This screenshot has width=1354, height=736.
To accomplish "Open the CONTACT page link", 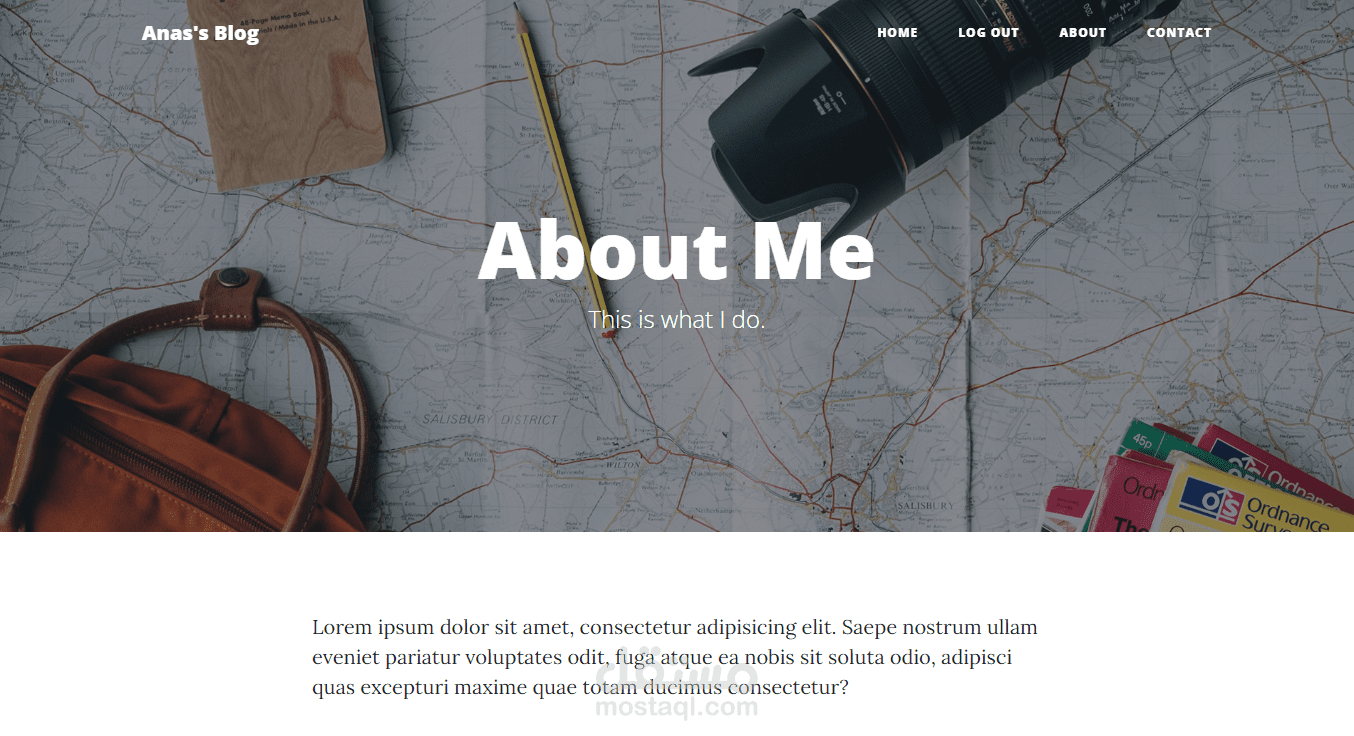I will click(x=1179, y=33).
